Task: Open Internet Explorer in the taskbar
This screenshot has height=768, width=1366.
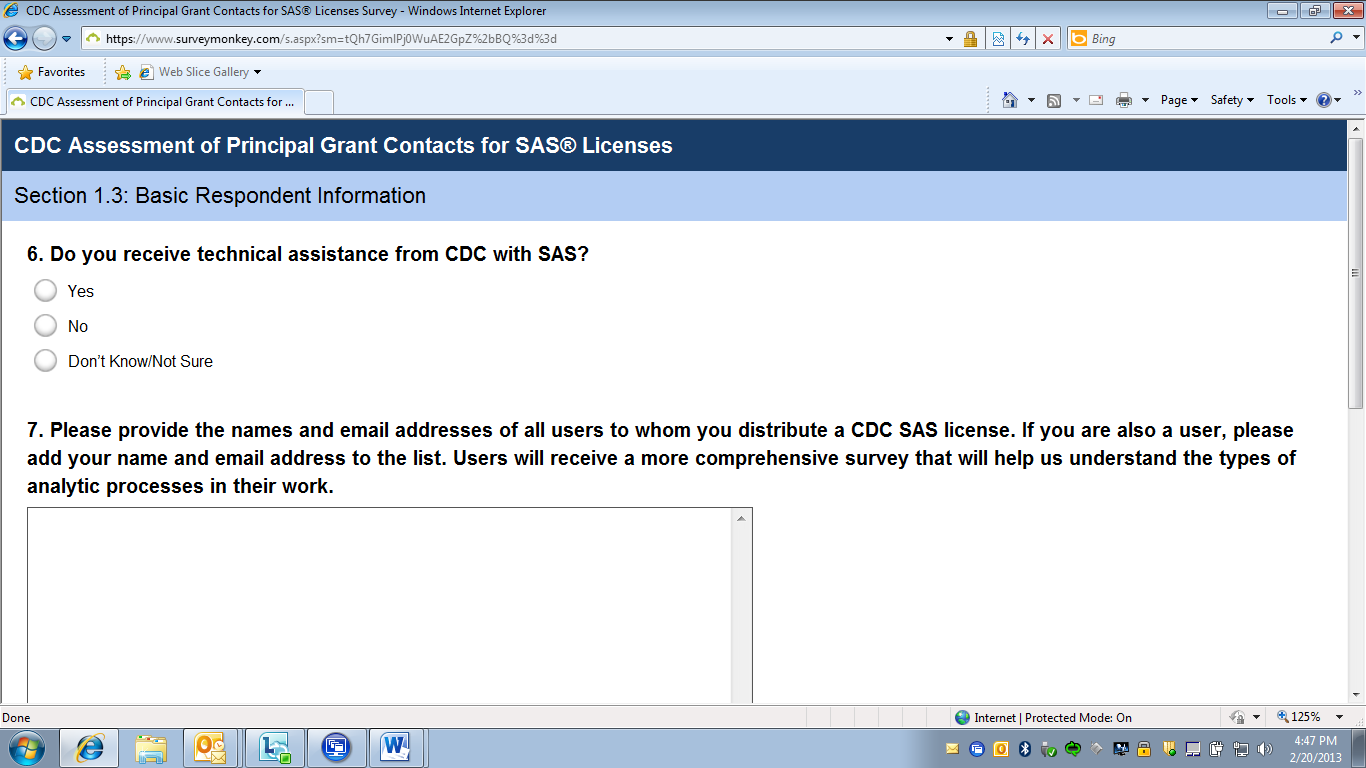Action: point(90,748)
